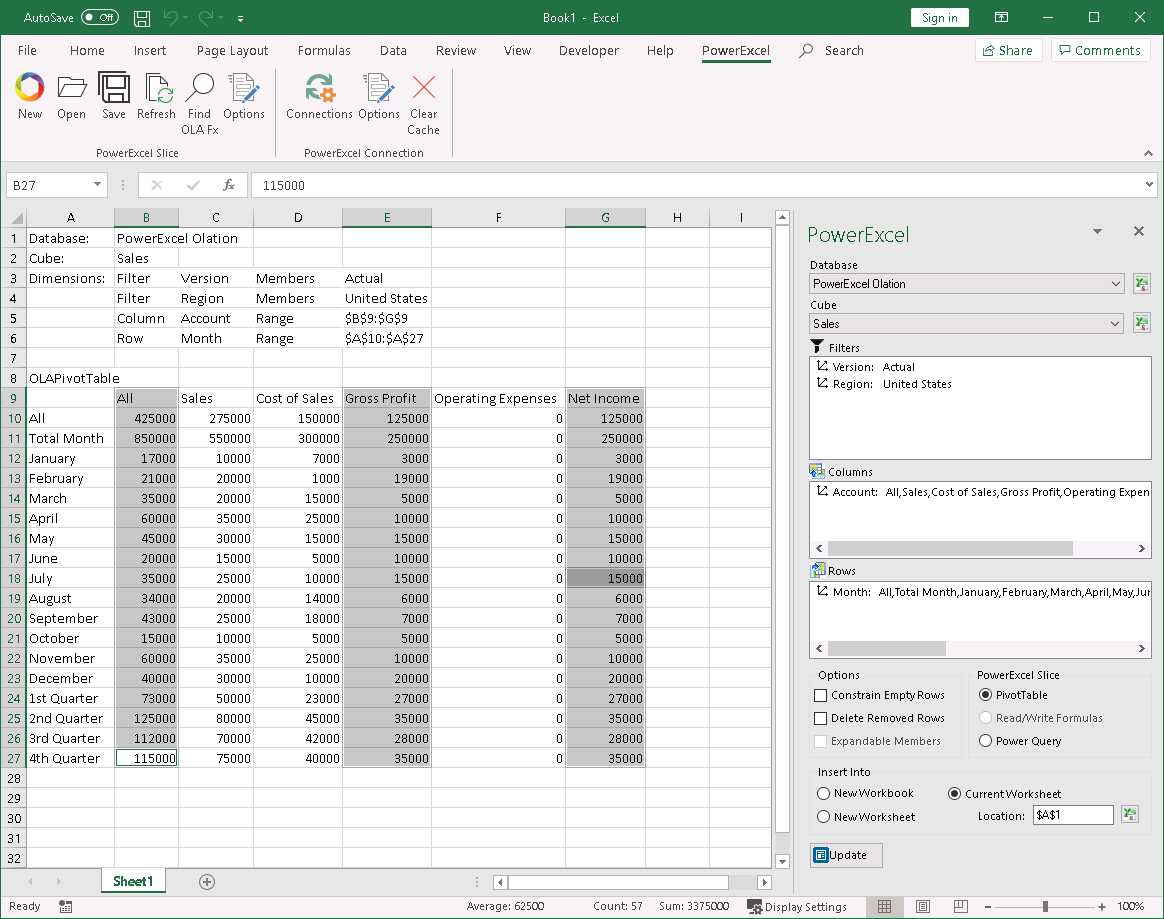Open the File menu
The width and height of the screenshot is (1164, 919).
[27, 50]
